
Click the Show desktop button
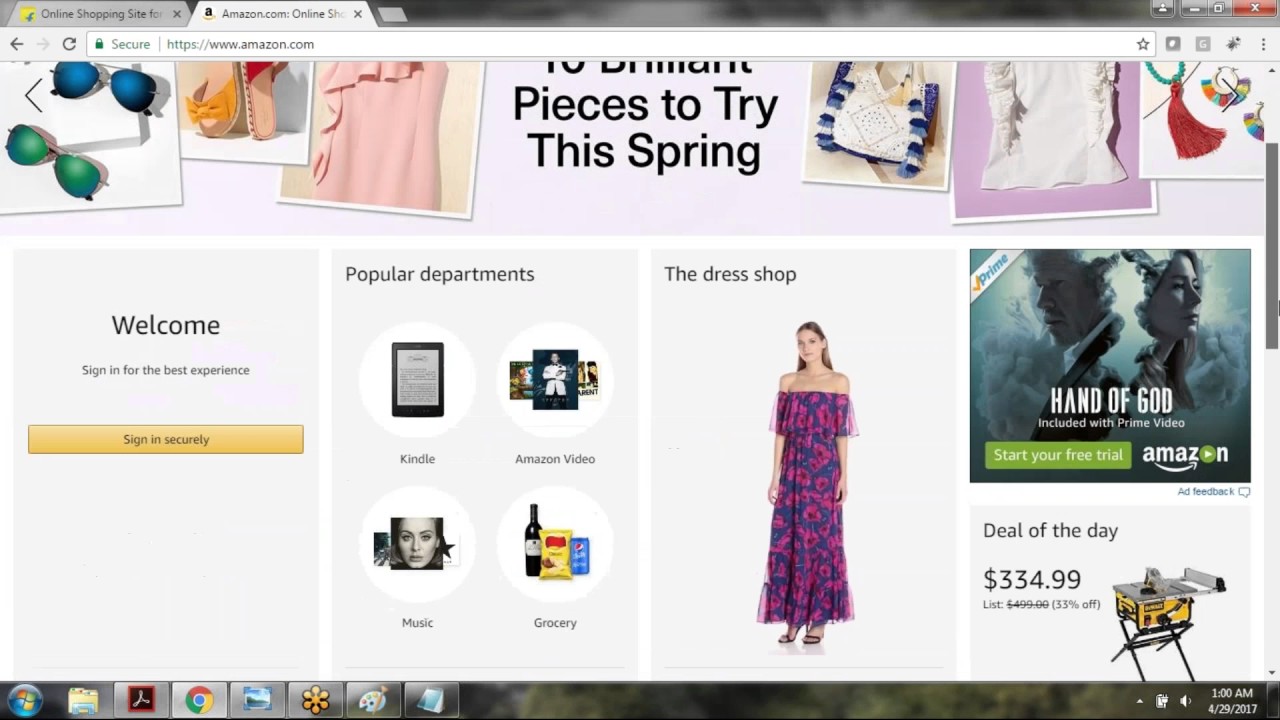point(1273,701)
